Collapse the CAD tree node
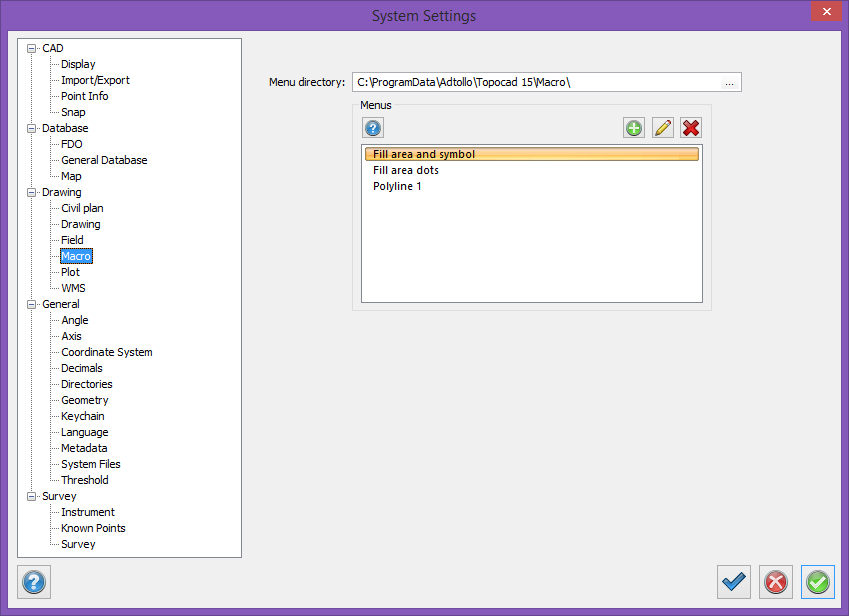Screen dimensions: 849x616 click(x=32, y=48)
